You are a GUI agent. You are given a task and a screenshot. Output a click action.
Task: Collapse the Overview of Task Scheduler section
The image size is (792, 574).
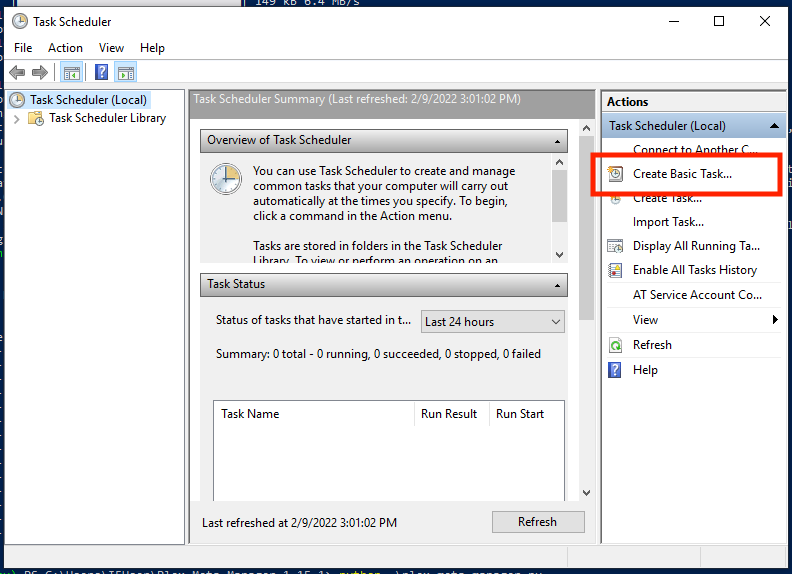[x=557, y=141]
